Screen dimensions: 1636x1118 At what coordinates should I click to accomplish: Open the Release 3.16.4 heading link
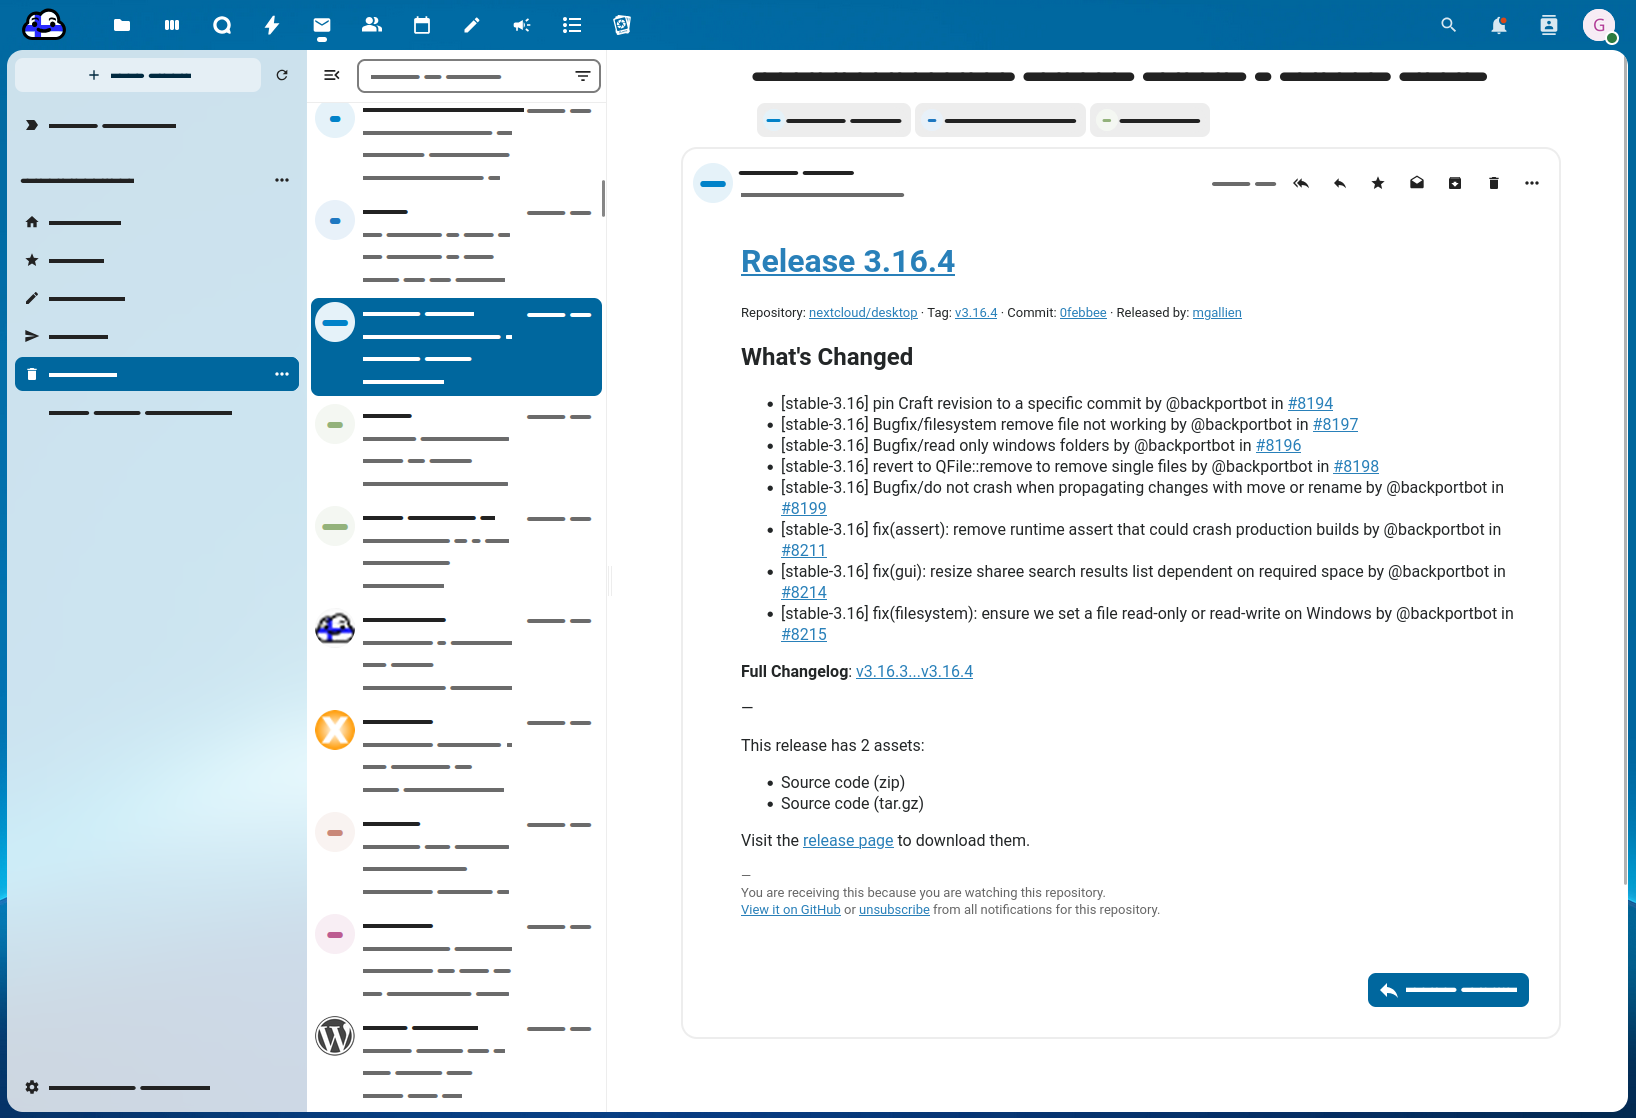click(x=848, y=261)
